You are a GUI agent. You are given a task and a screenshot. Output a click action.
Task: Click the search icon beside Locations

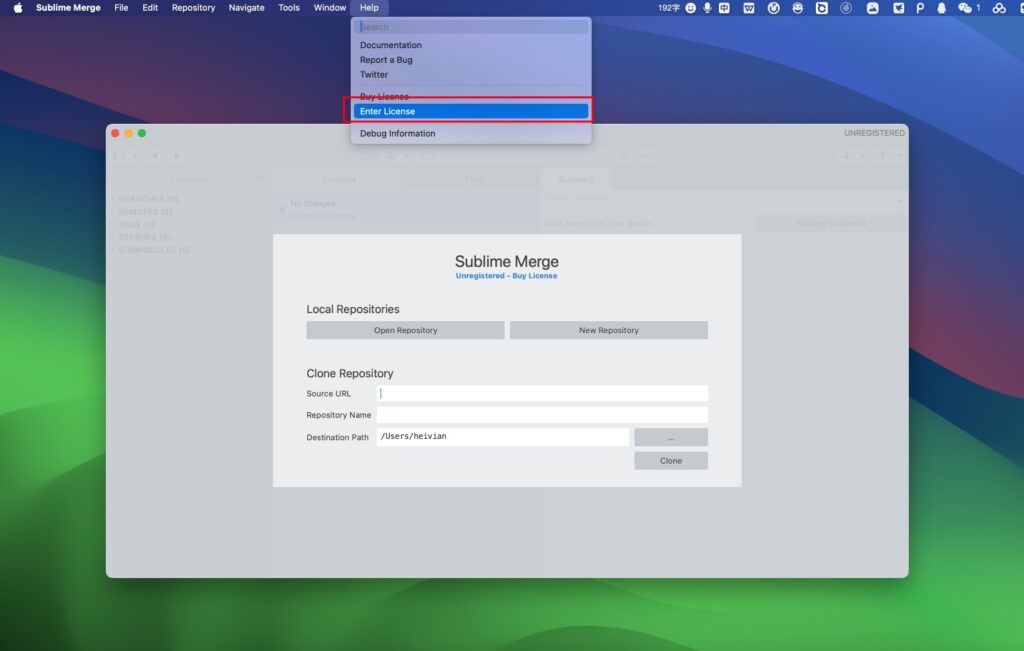(260, 179)
